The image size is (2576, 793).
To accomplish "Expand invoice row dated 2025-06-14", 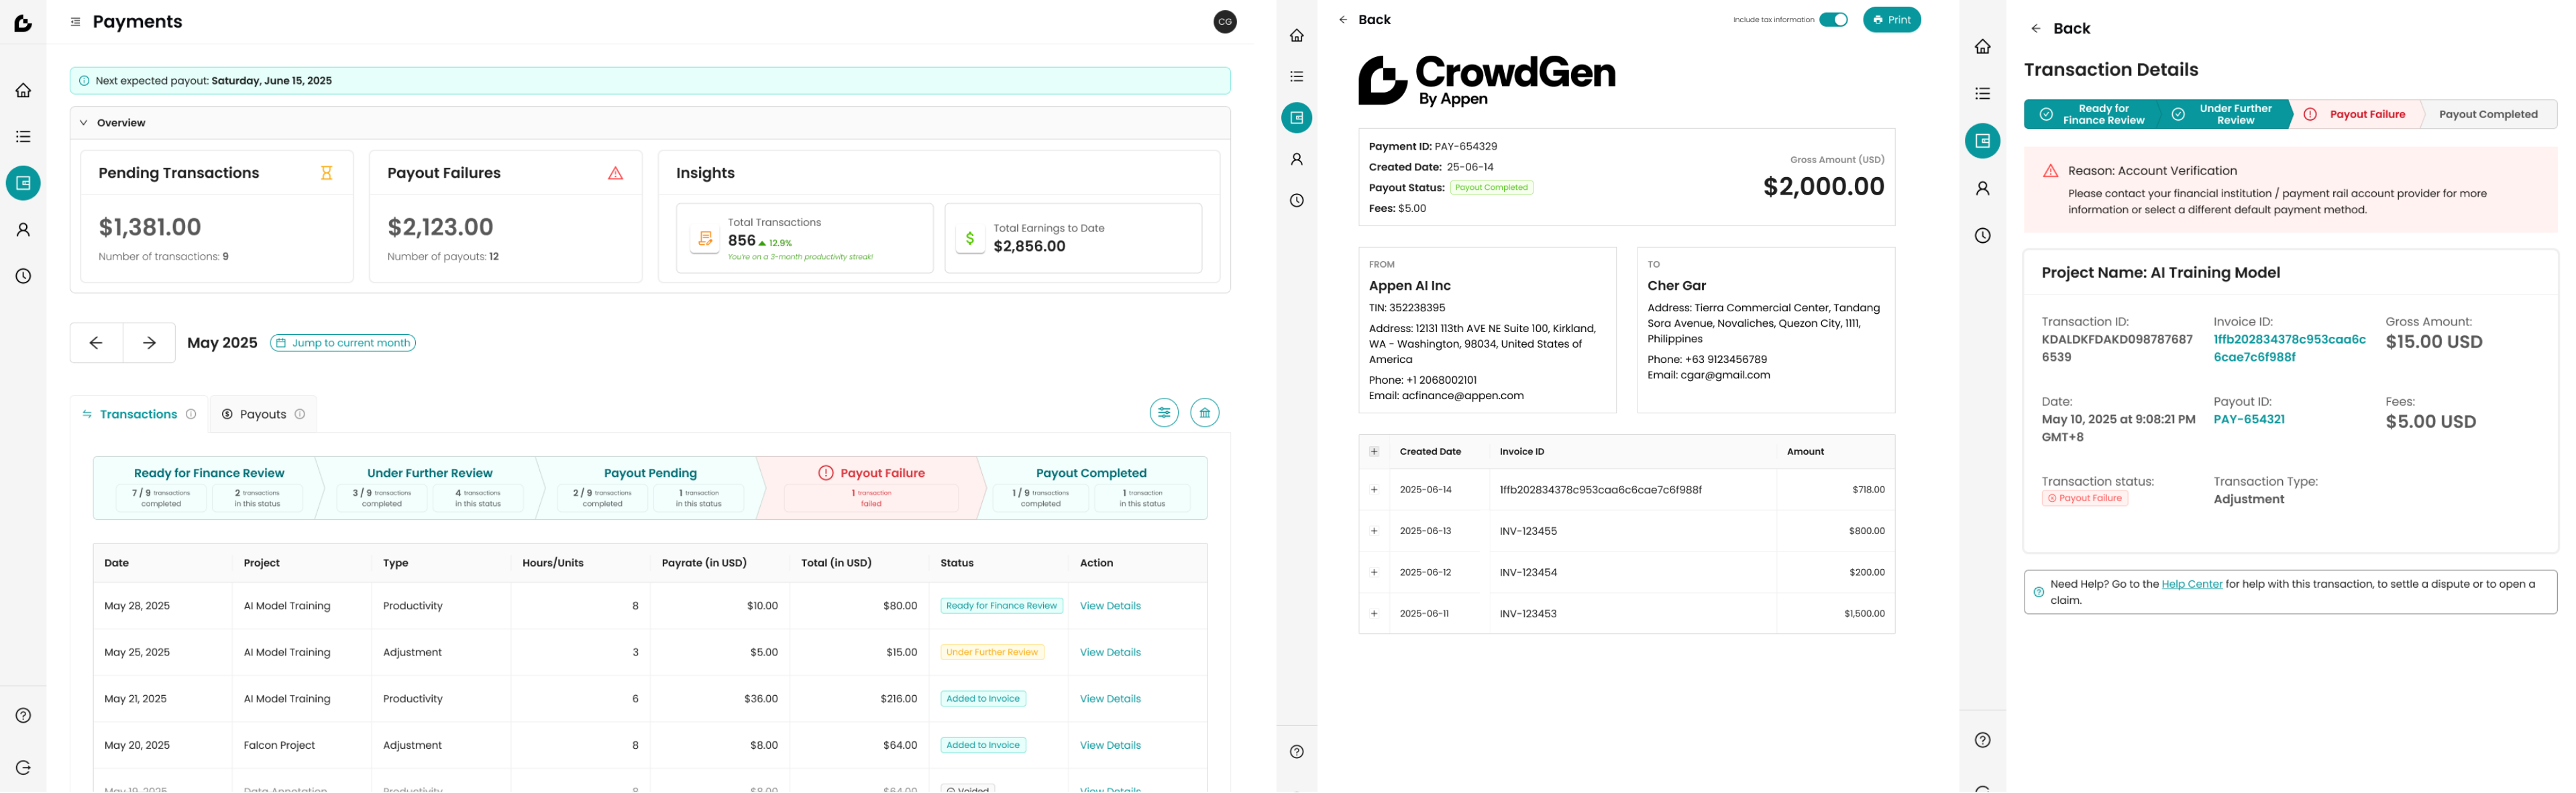I will (x=1374, y=490).
